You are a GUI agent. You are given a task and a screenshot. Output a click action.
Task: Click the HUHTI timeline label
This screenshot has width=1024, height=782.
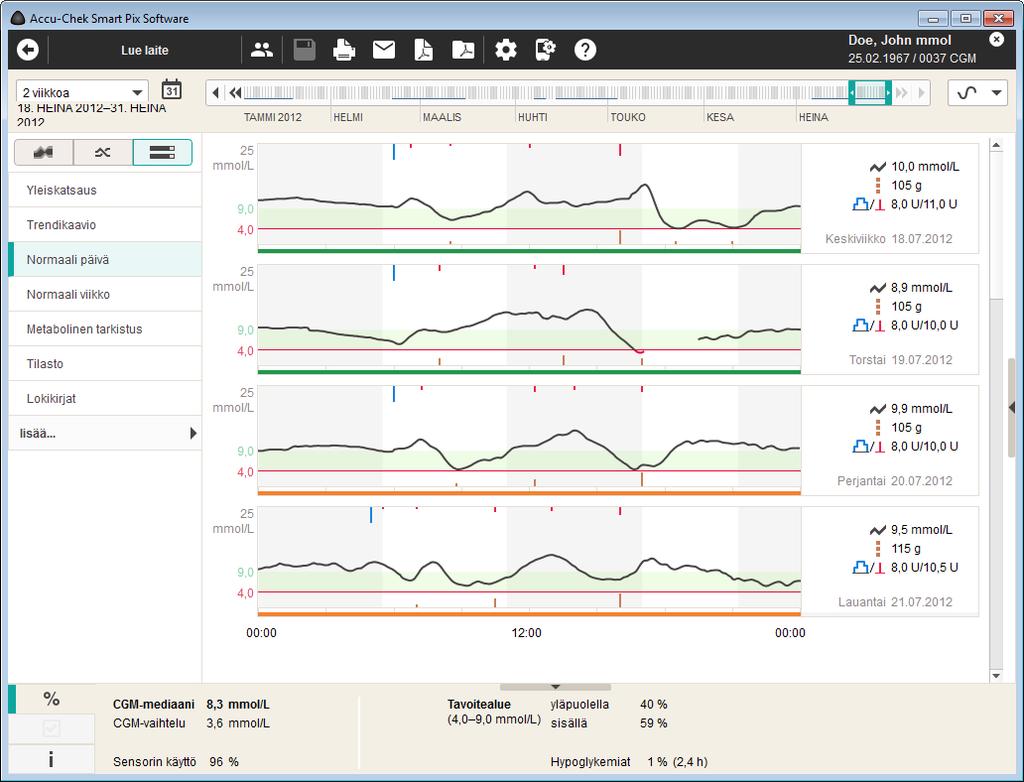(533, 117)
